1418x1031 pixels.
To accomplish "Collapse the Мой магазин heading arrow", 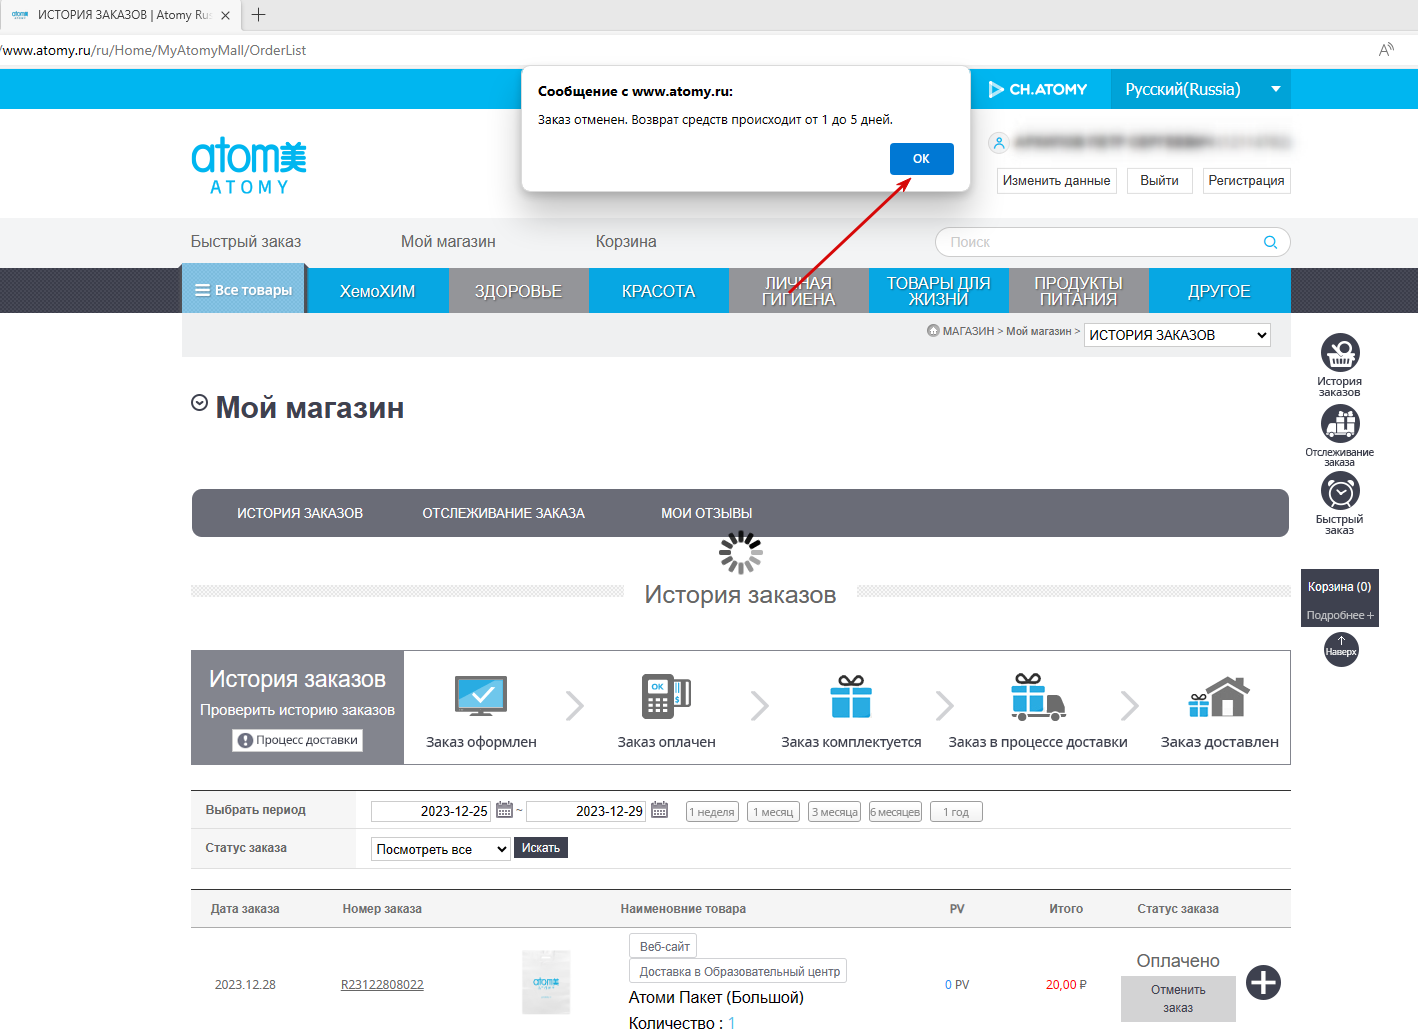I will [200, 403].
